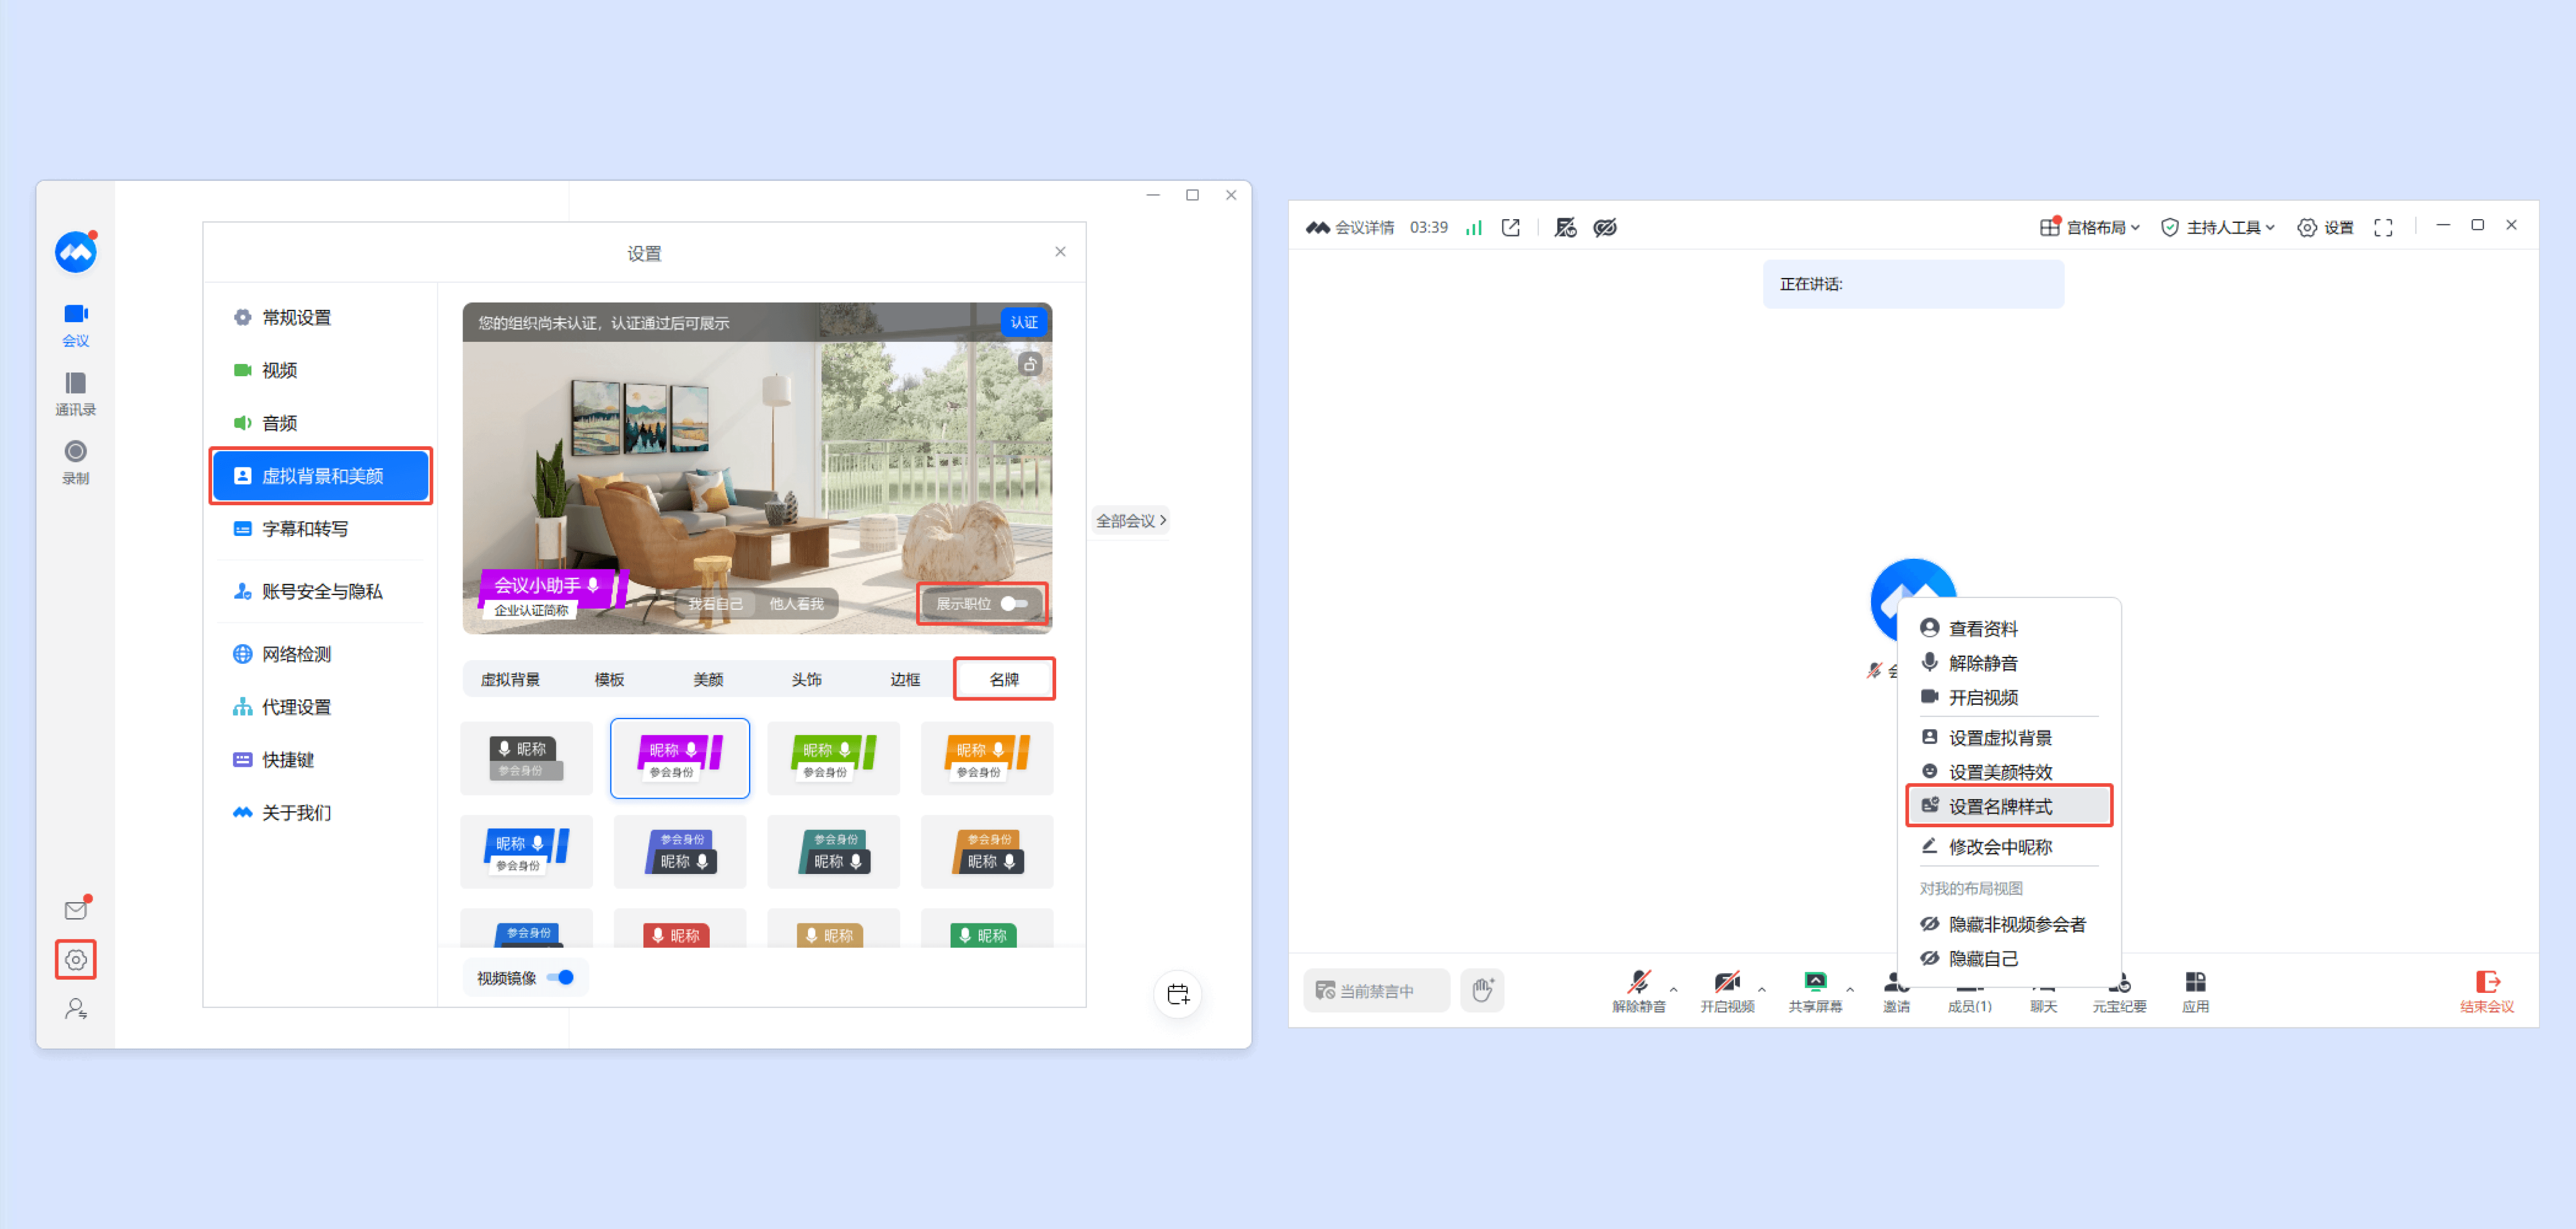This screenshot has width=2576, height=1229.
Task: Click the raise hand icon
Action: 1482,990
